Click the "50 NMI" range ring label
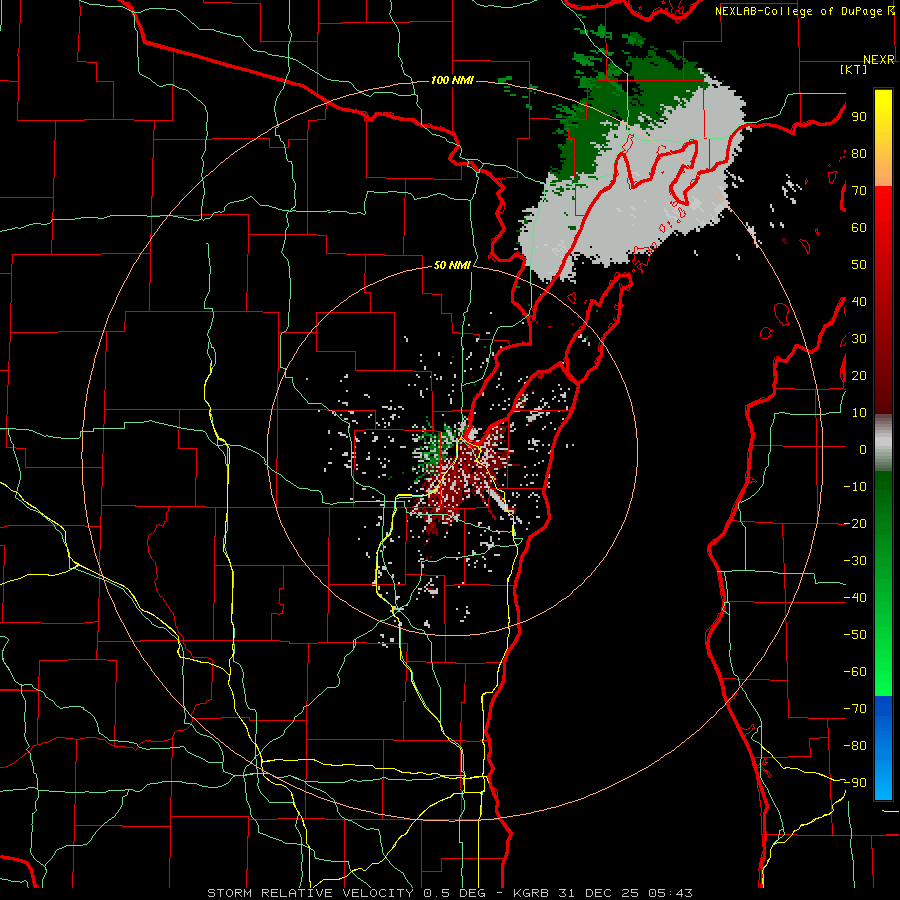 (x=452, y=265)
